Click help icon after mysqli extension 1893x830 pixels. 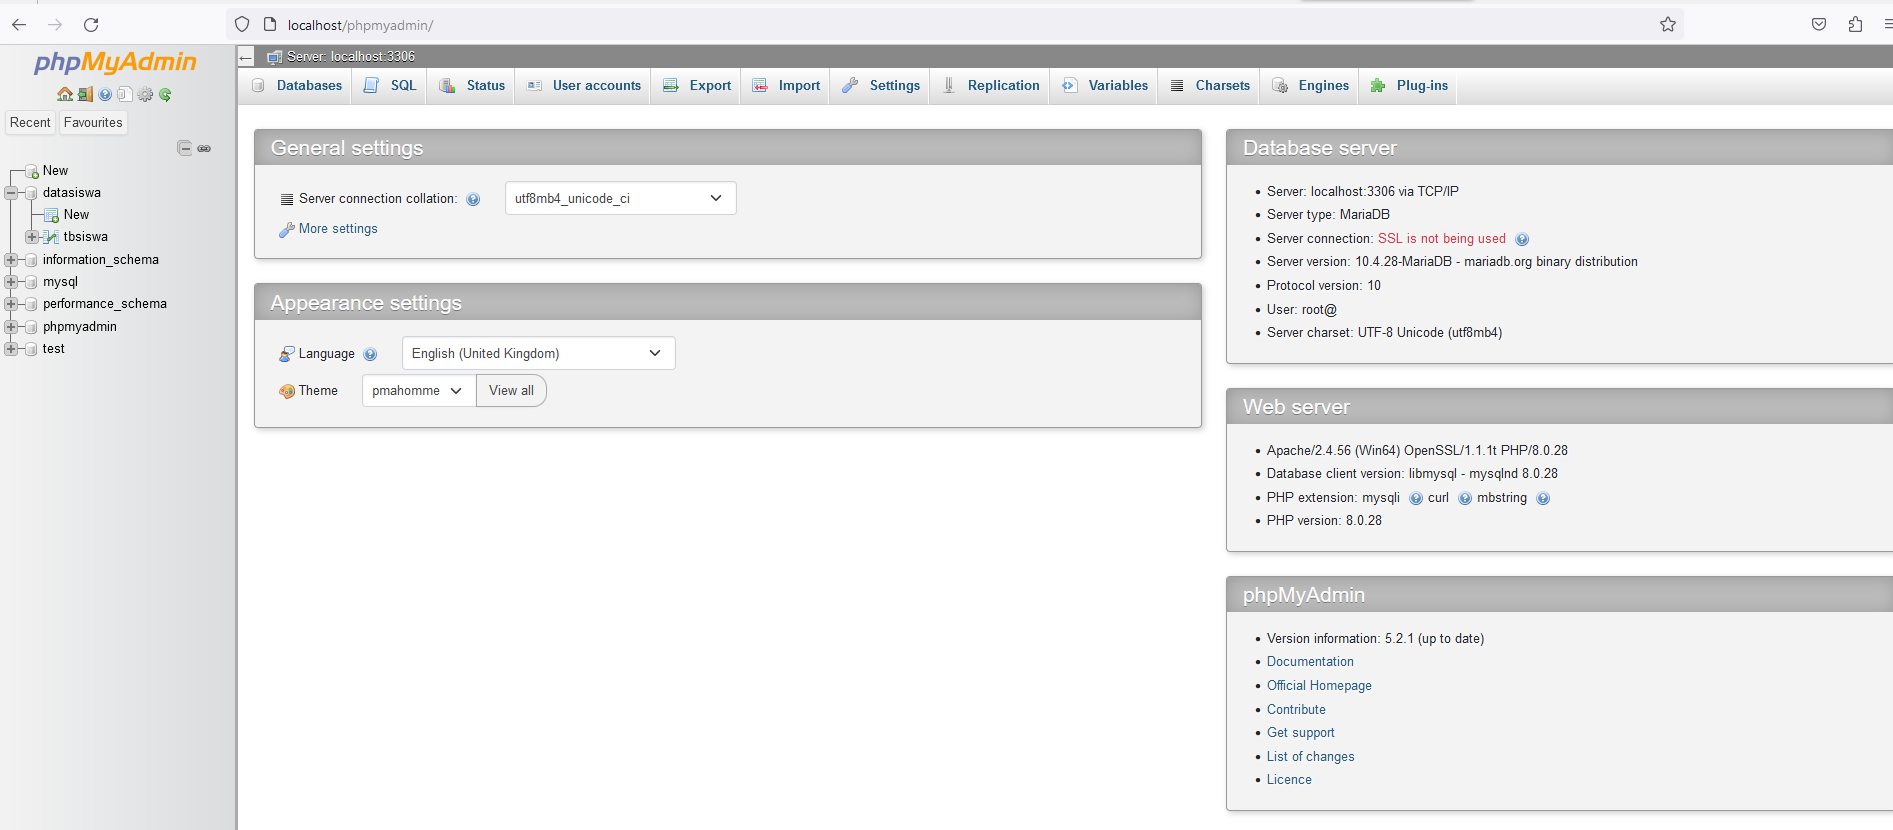(x=1416, y=498)
